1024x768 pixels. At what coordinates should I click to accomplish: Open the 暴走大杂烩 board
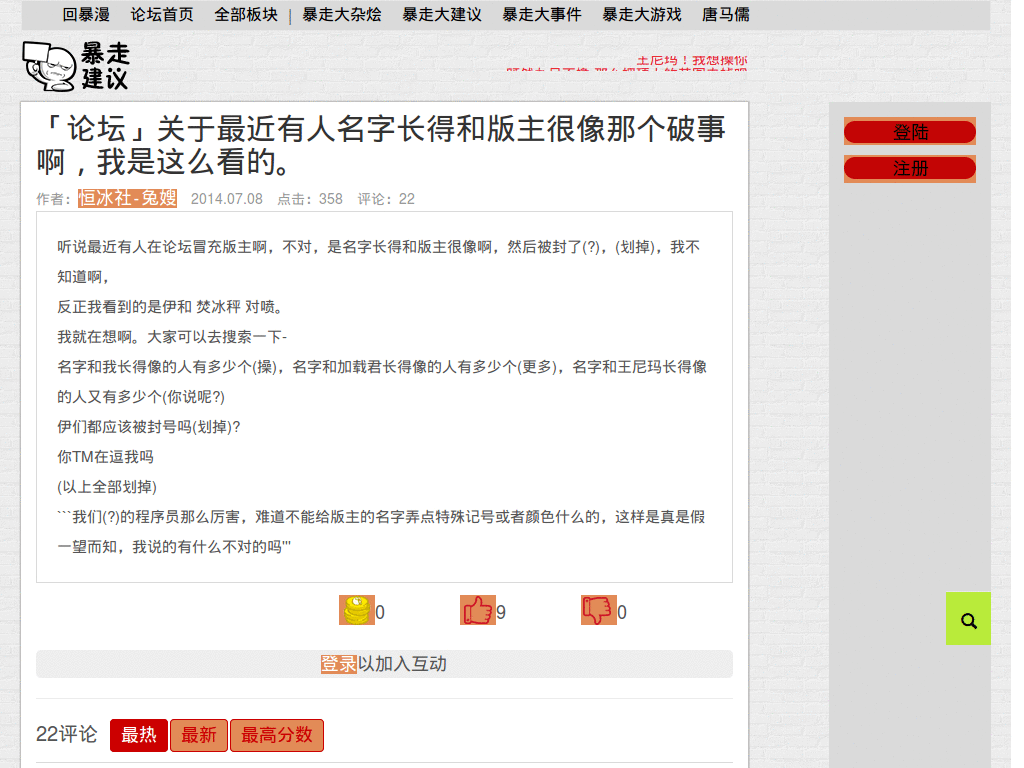pos(342,14)
